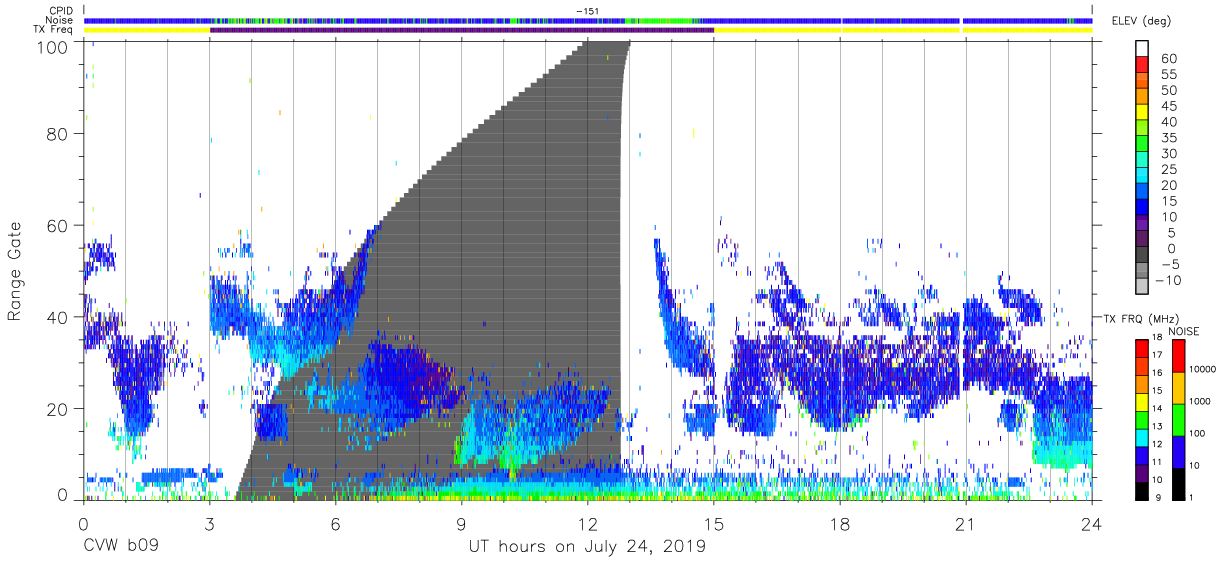Click the 3 hour tick label on the time axis
The height and width of the screenshot is (567, 1228).
pos(209,522)
